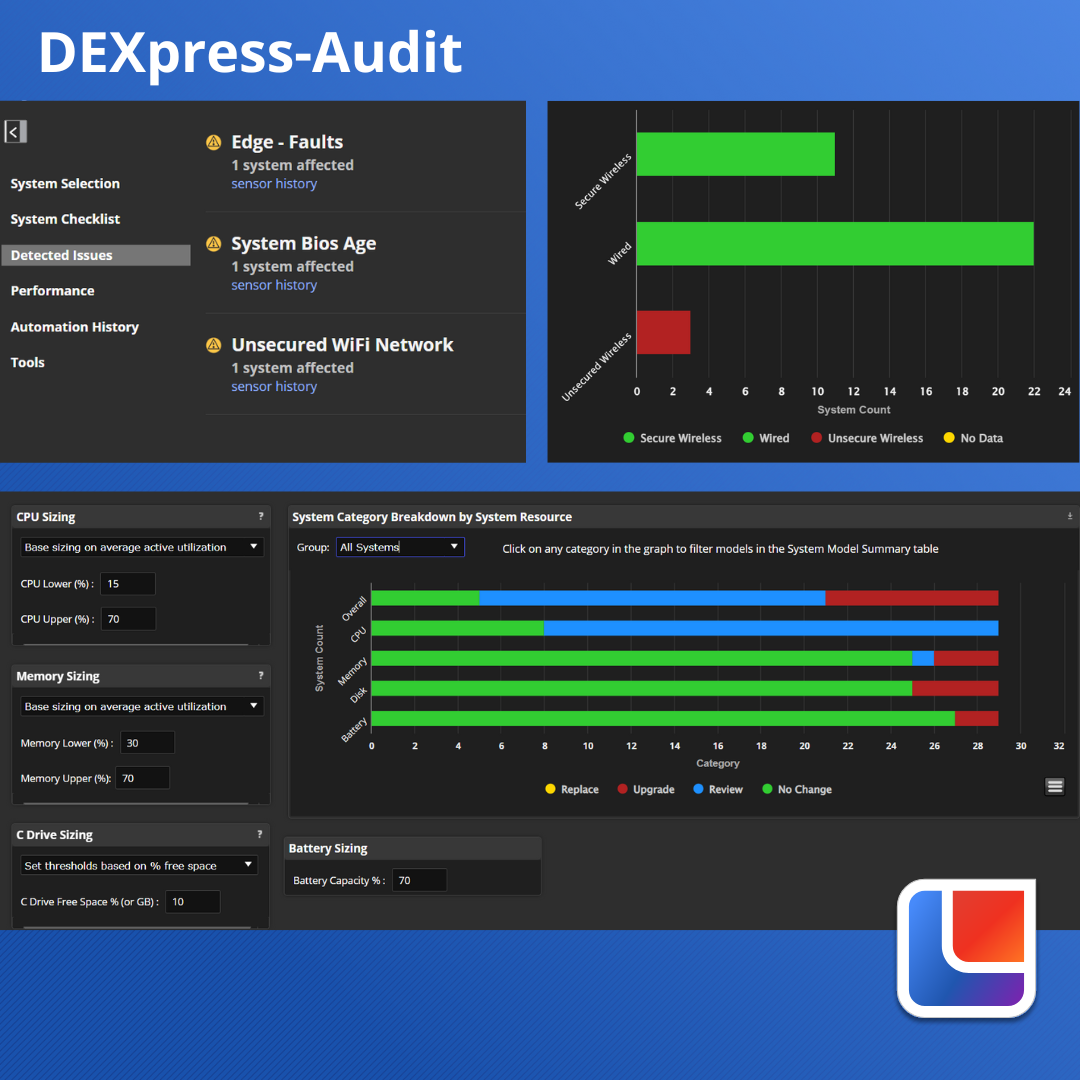Open System Checklist in sidebar
1080x1080 pixels.
65,219
